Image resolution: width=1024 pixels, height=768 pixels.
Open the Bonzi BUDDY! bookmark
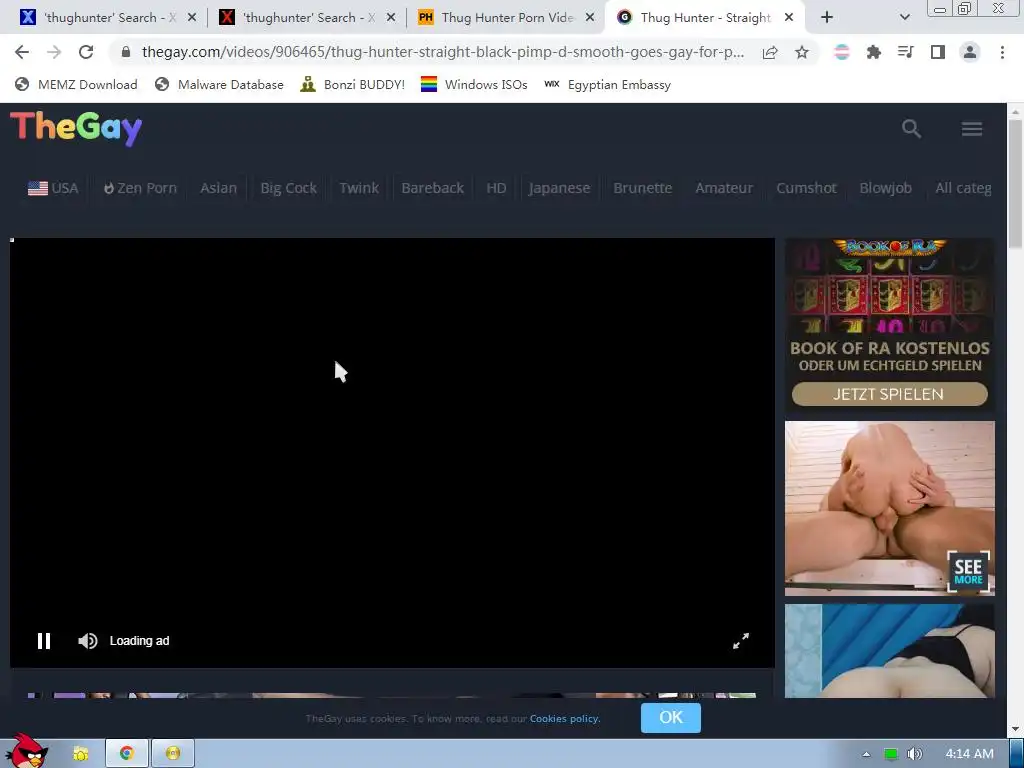click(x=353, y=84)
